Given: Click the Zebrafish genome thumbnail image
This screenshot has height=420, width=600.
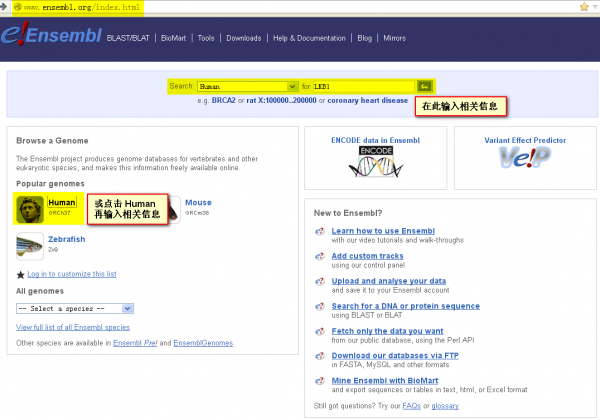Looking at the screenshot, I should click(30, 246).
